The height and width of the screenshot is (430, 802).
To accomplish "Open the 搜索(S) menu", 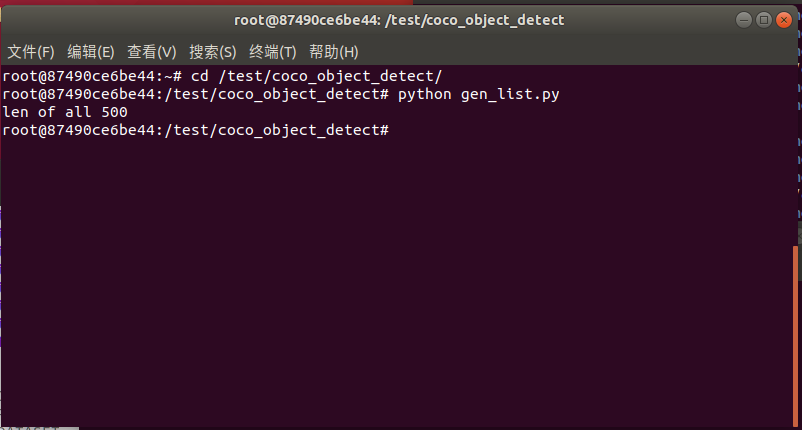I will [213, 52].
